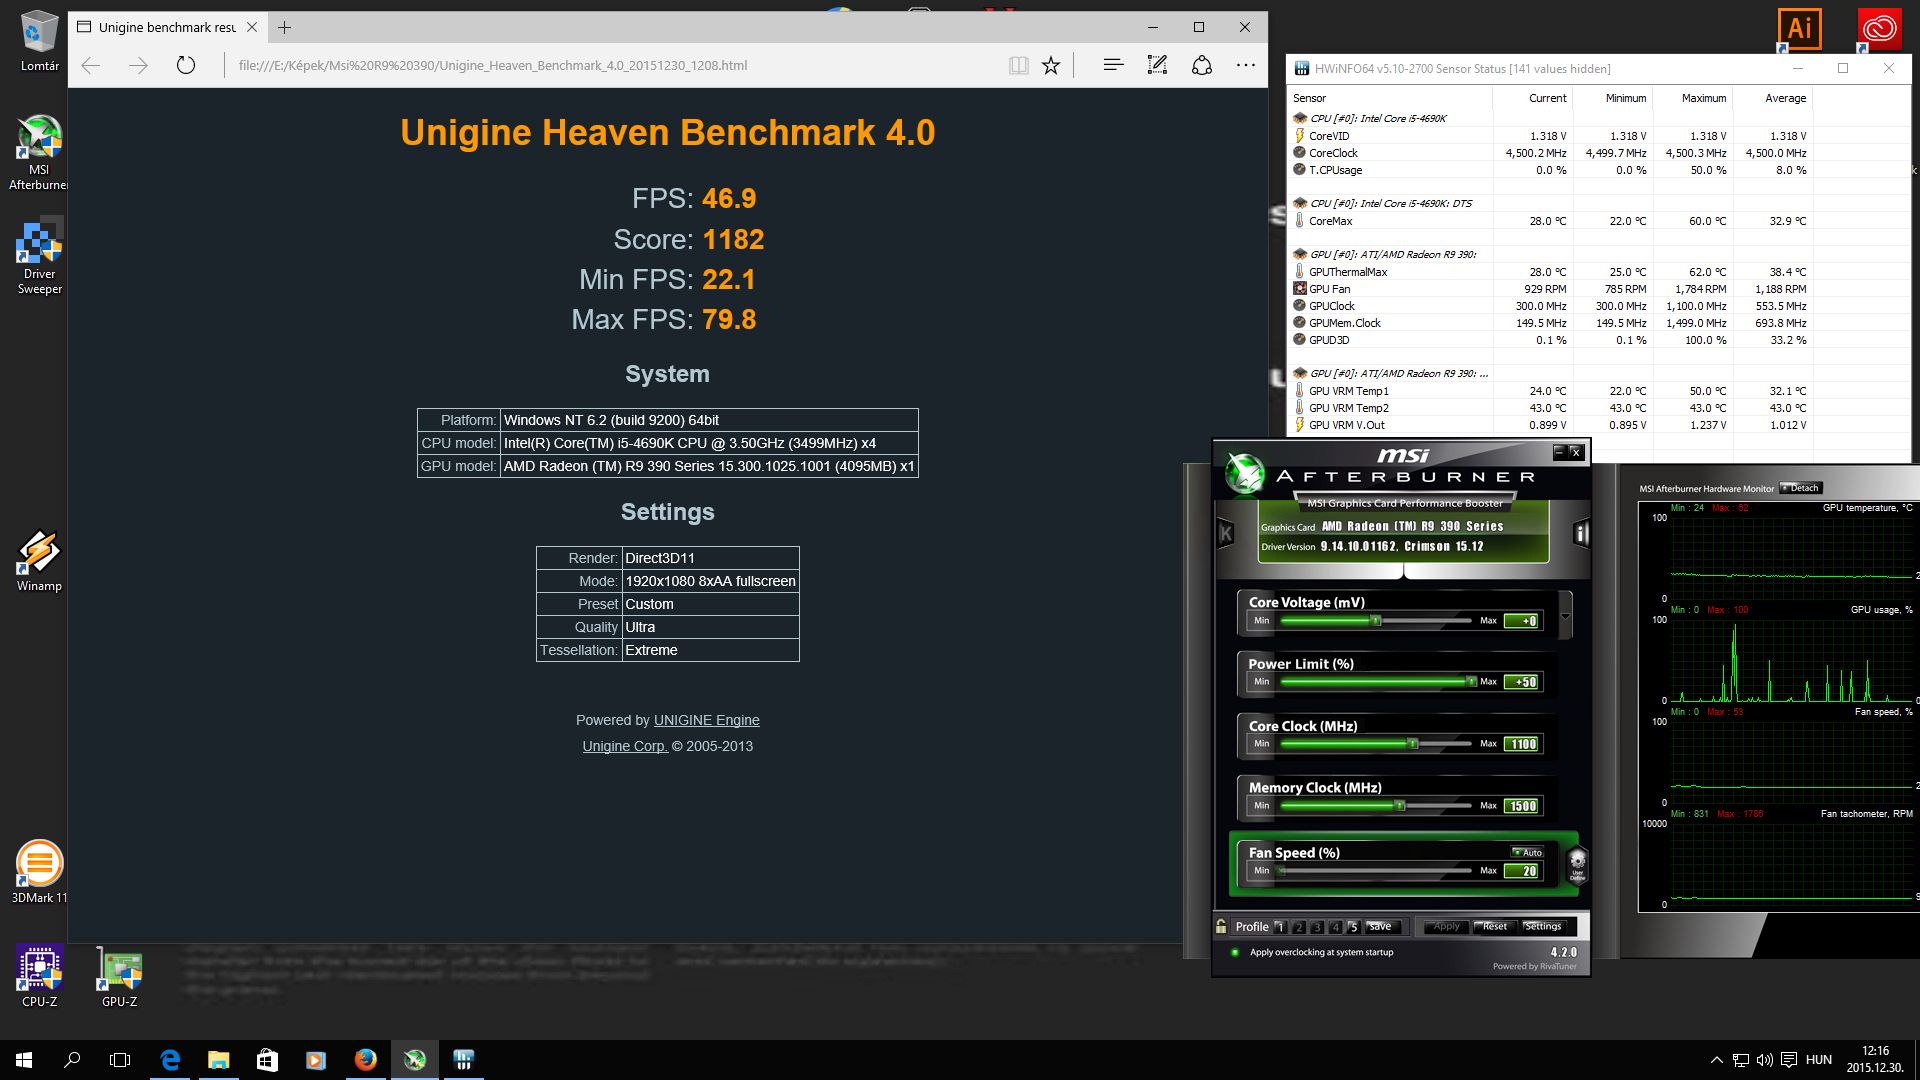Select the Unigine benchmark result tab
The height and width of the screenshot is (1080, 1920).
(167, 27)
